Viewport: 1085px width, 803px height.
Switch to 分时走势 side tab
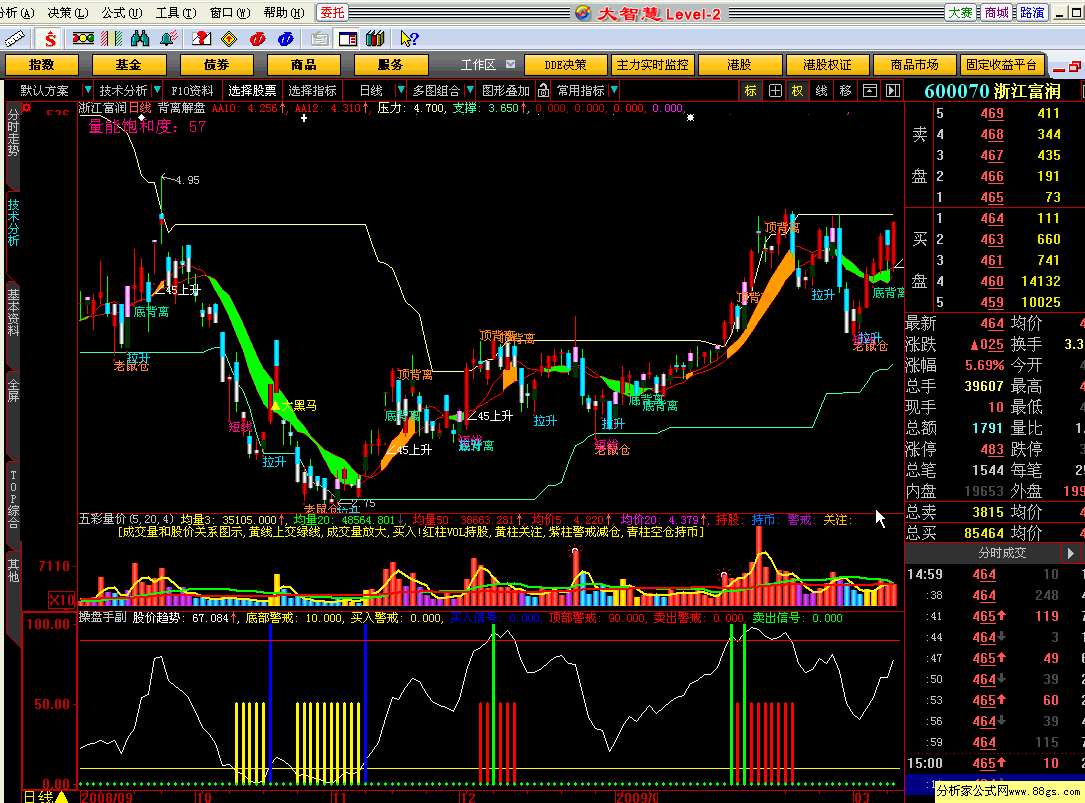tap(13, 134)
